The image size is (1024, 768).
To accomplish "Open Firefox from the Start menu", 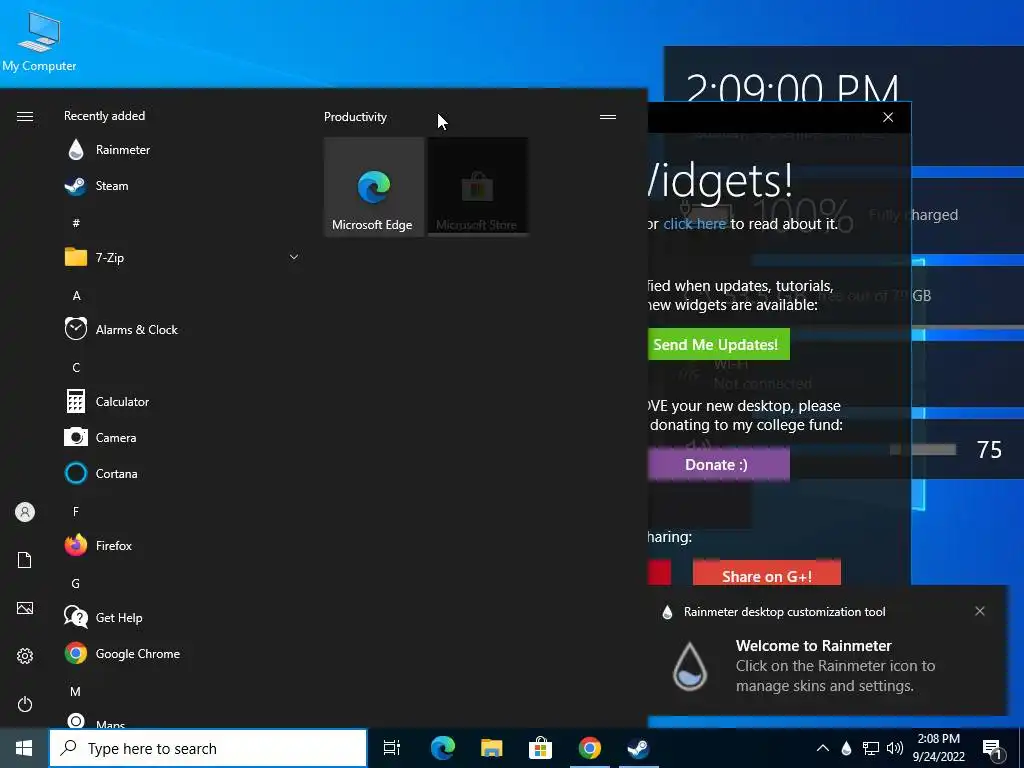I will coord(181,545).
